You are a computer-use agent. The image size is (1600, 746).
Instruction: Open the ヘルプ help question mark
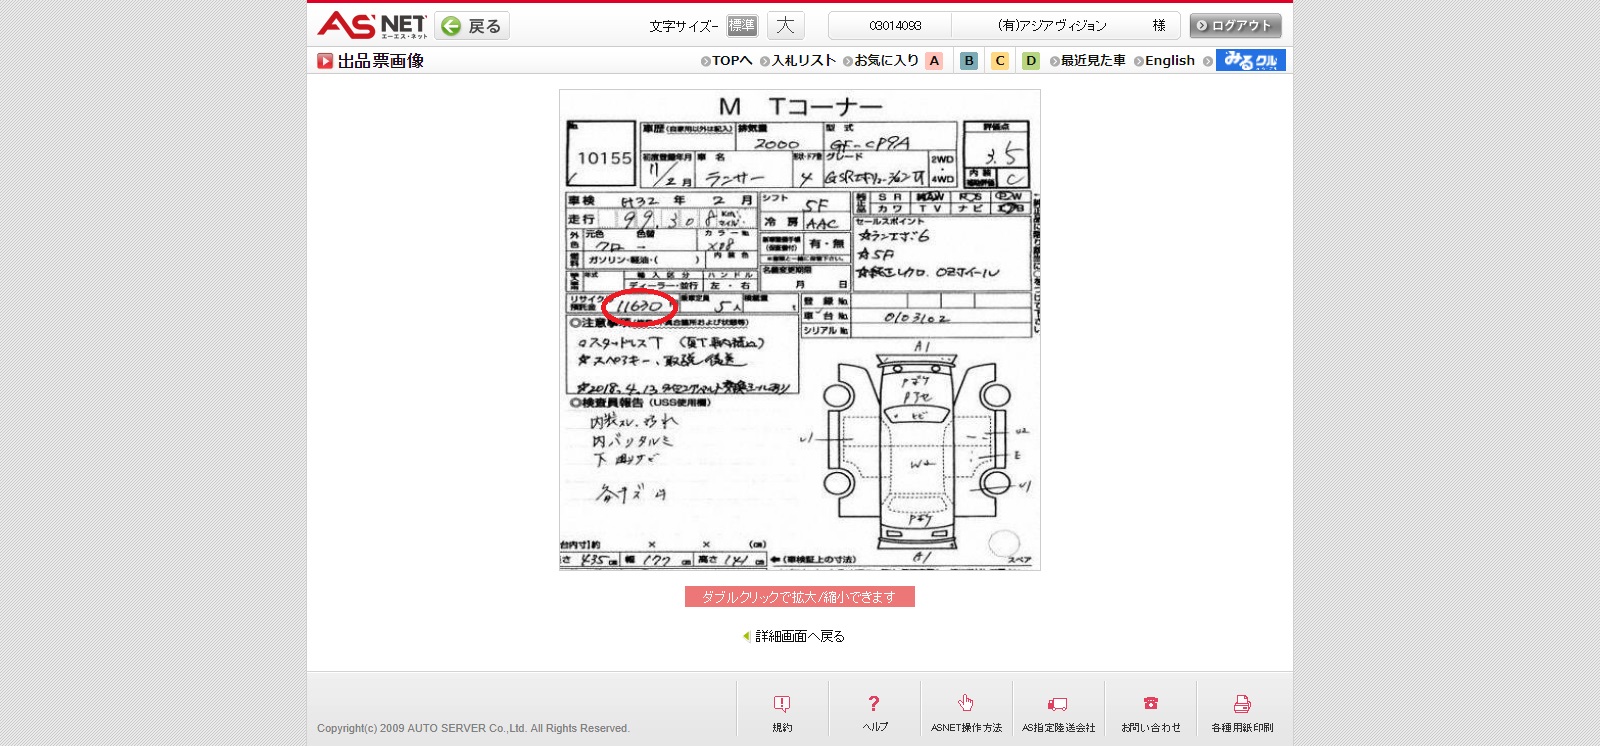(874, 705)
